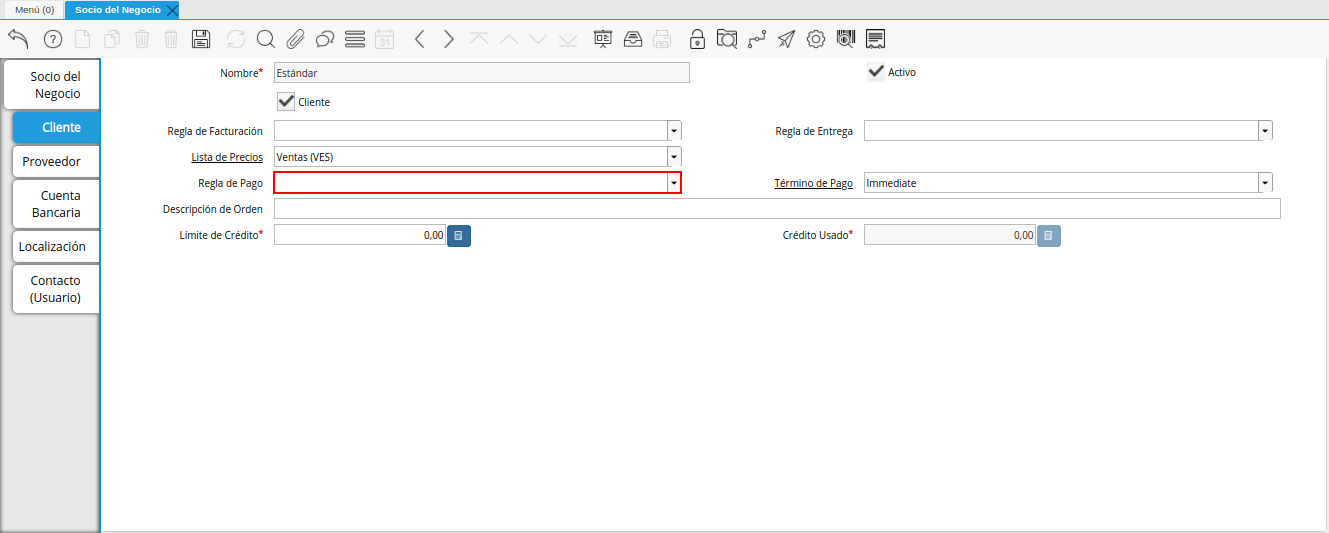The height and width of the screenshot is (533, 1329).
Task: Open the Regla de Facturación dropdown arrow
Action: pos(674,131)
